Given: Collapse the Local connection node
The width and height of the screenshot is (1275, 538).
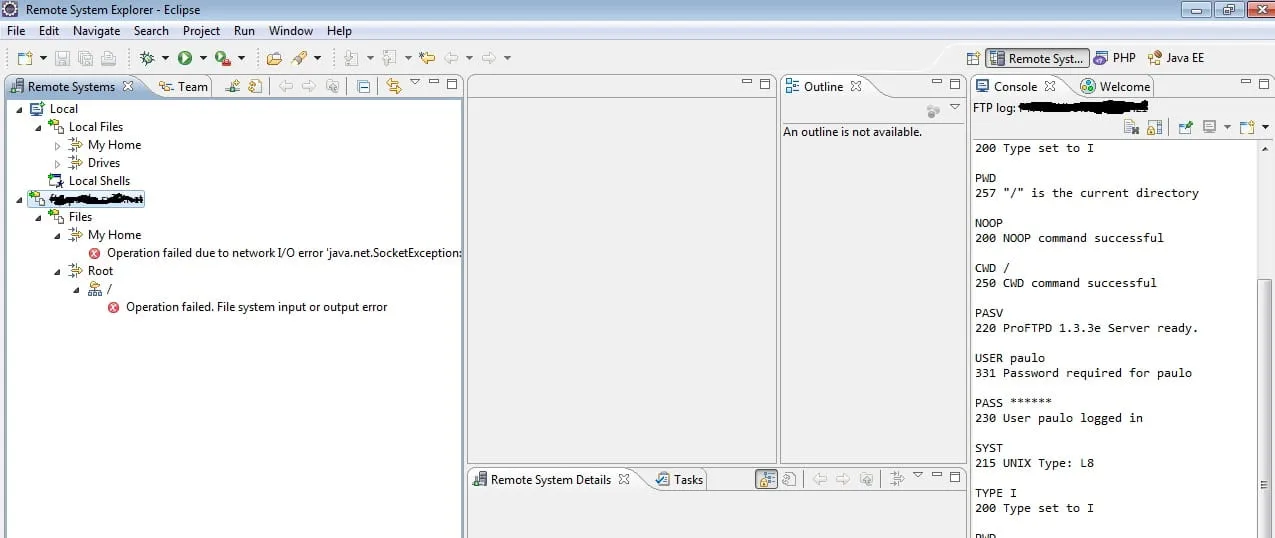Looking at the screenshot, I should [x=19, y=110].
